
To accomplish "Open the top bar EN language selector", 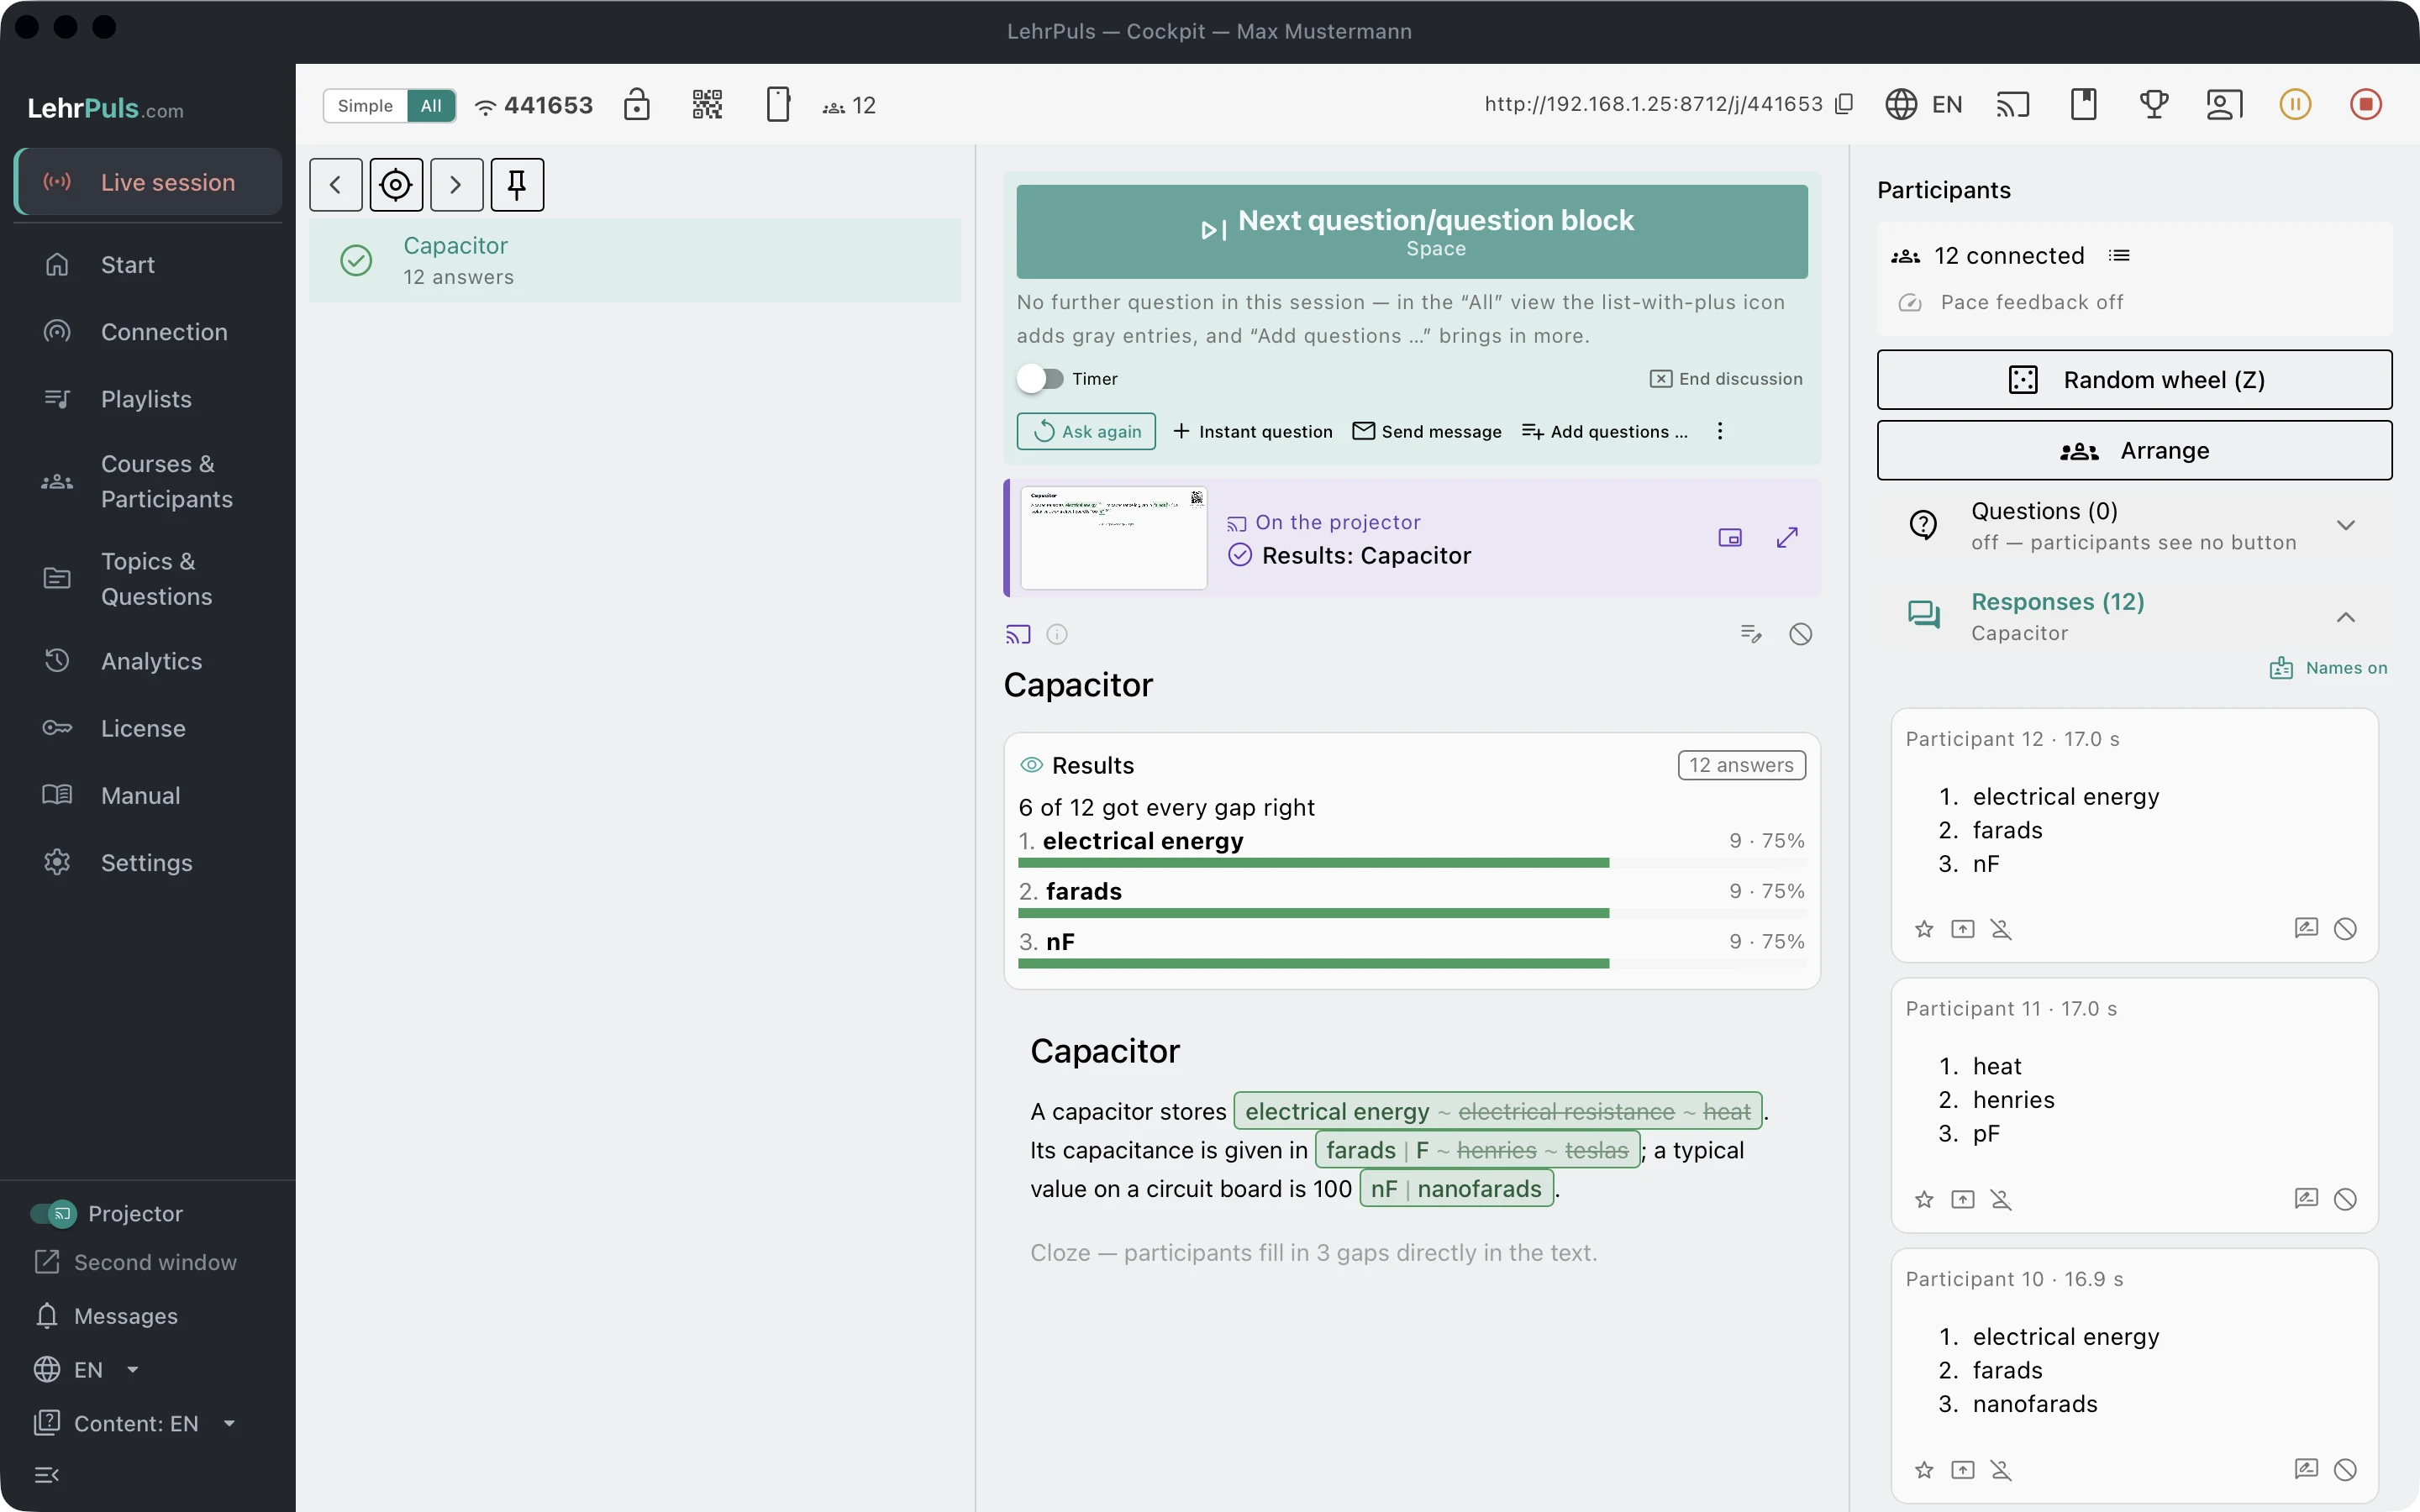I will click(1924, 104).
